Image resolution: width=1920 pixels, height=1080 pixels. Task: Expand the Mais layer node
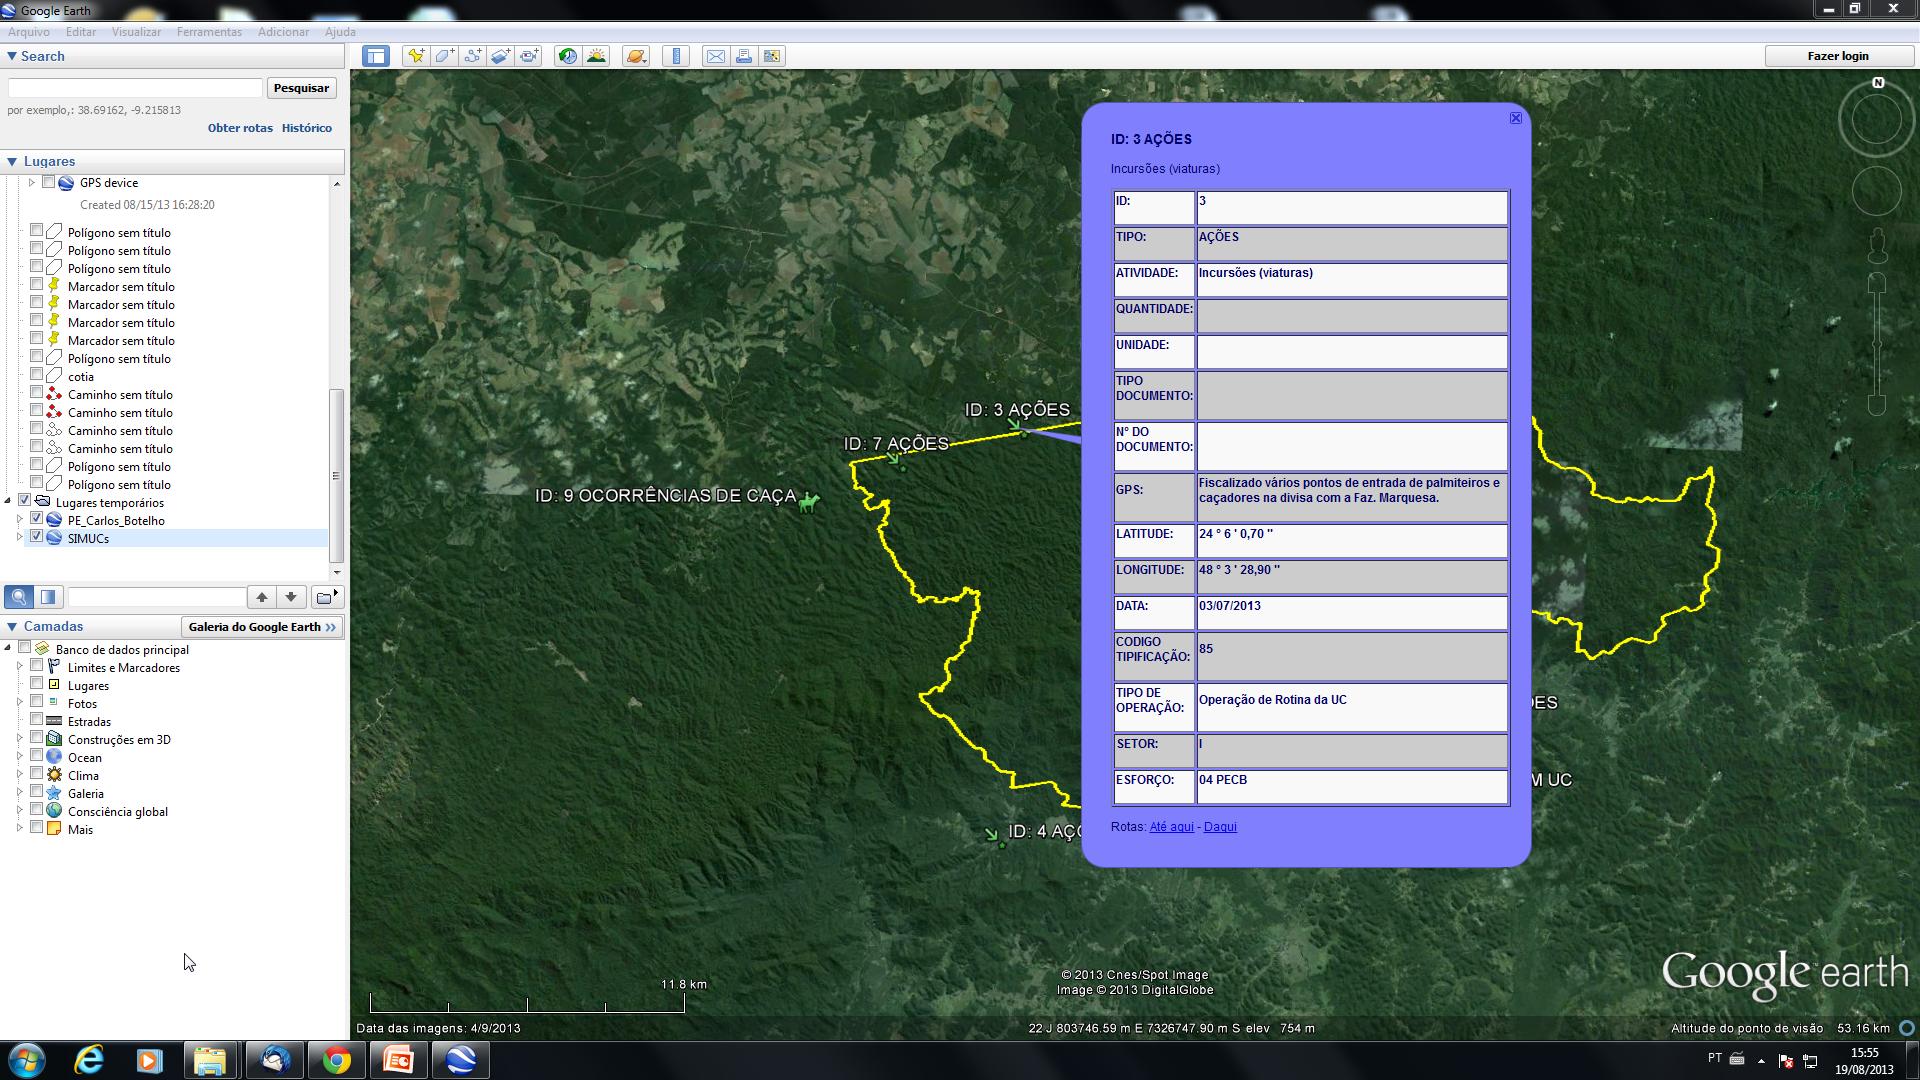[19, 829]
